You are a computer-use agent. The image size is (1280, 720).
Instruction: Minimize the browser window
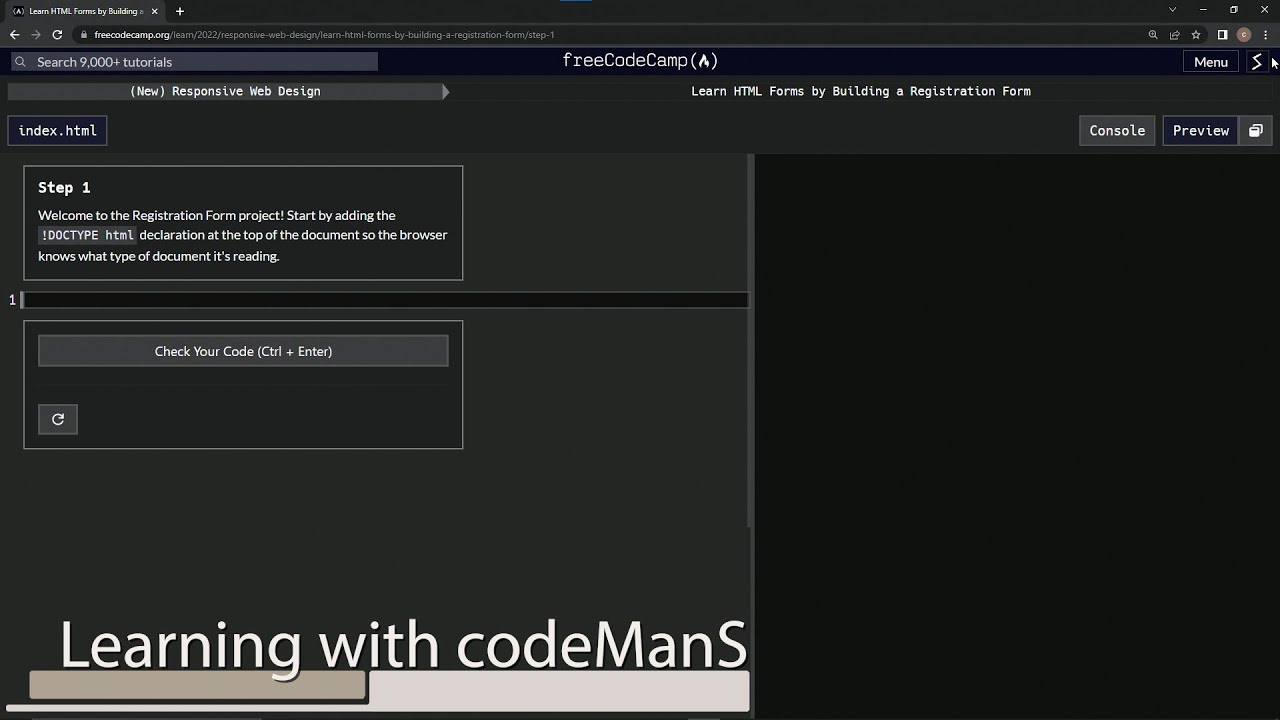pyautogui.click(x=1203, y=10)
